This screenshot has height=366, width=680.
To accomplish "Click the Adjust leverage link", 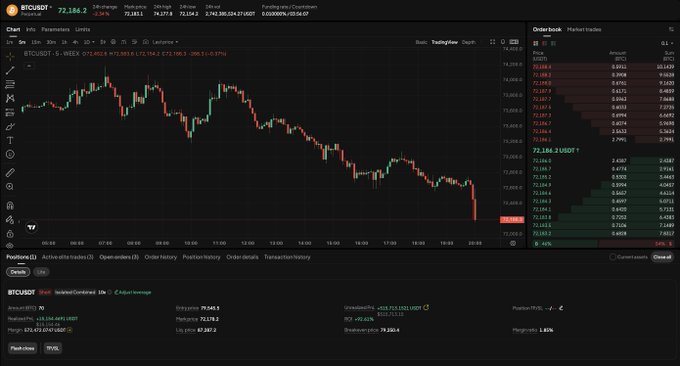I will coord(133,292).
